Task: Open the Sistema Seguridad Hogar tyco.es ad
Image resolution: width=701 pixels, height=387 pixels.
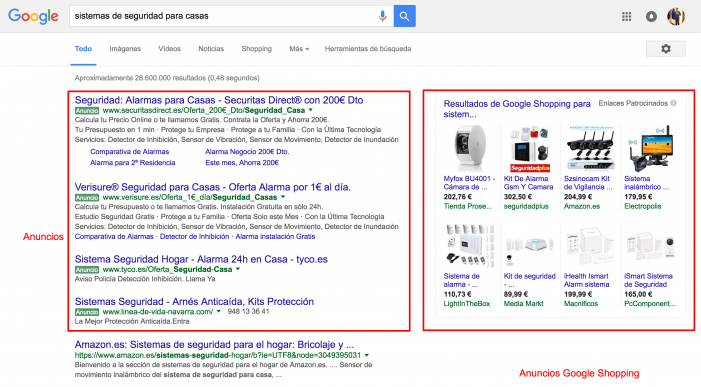Action: pyautogui.click(x=201, y=259)
